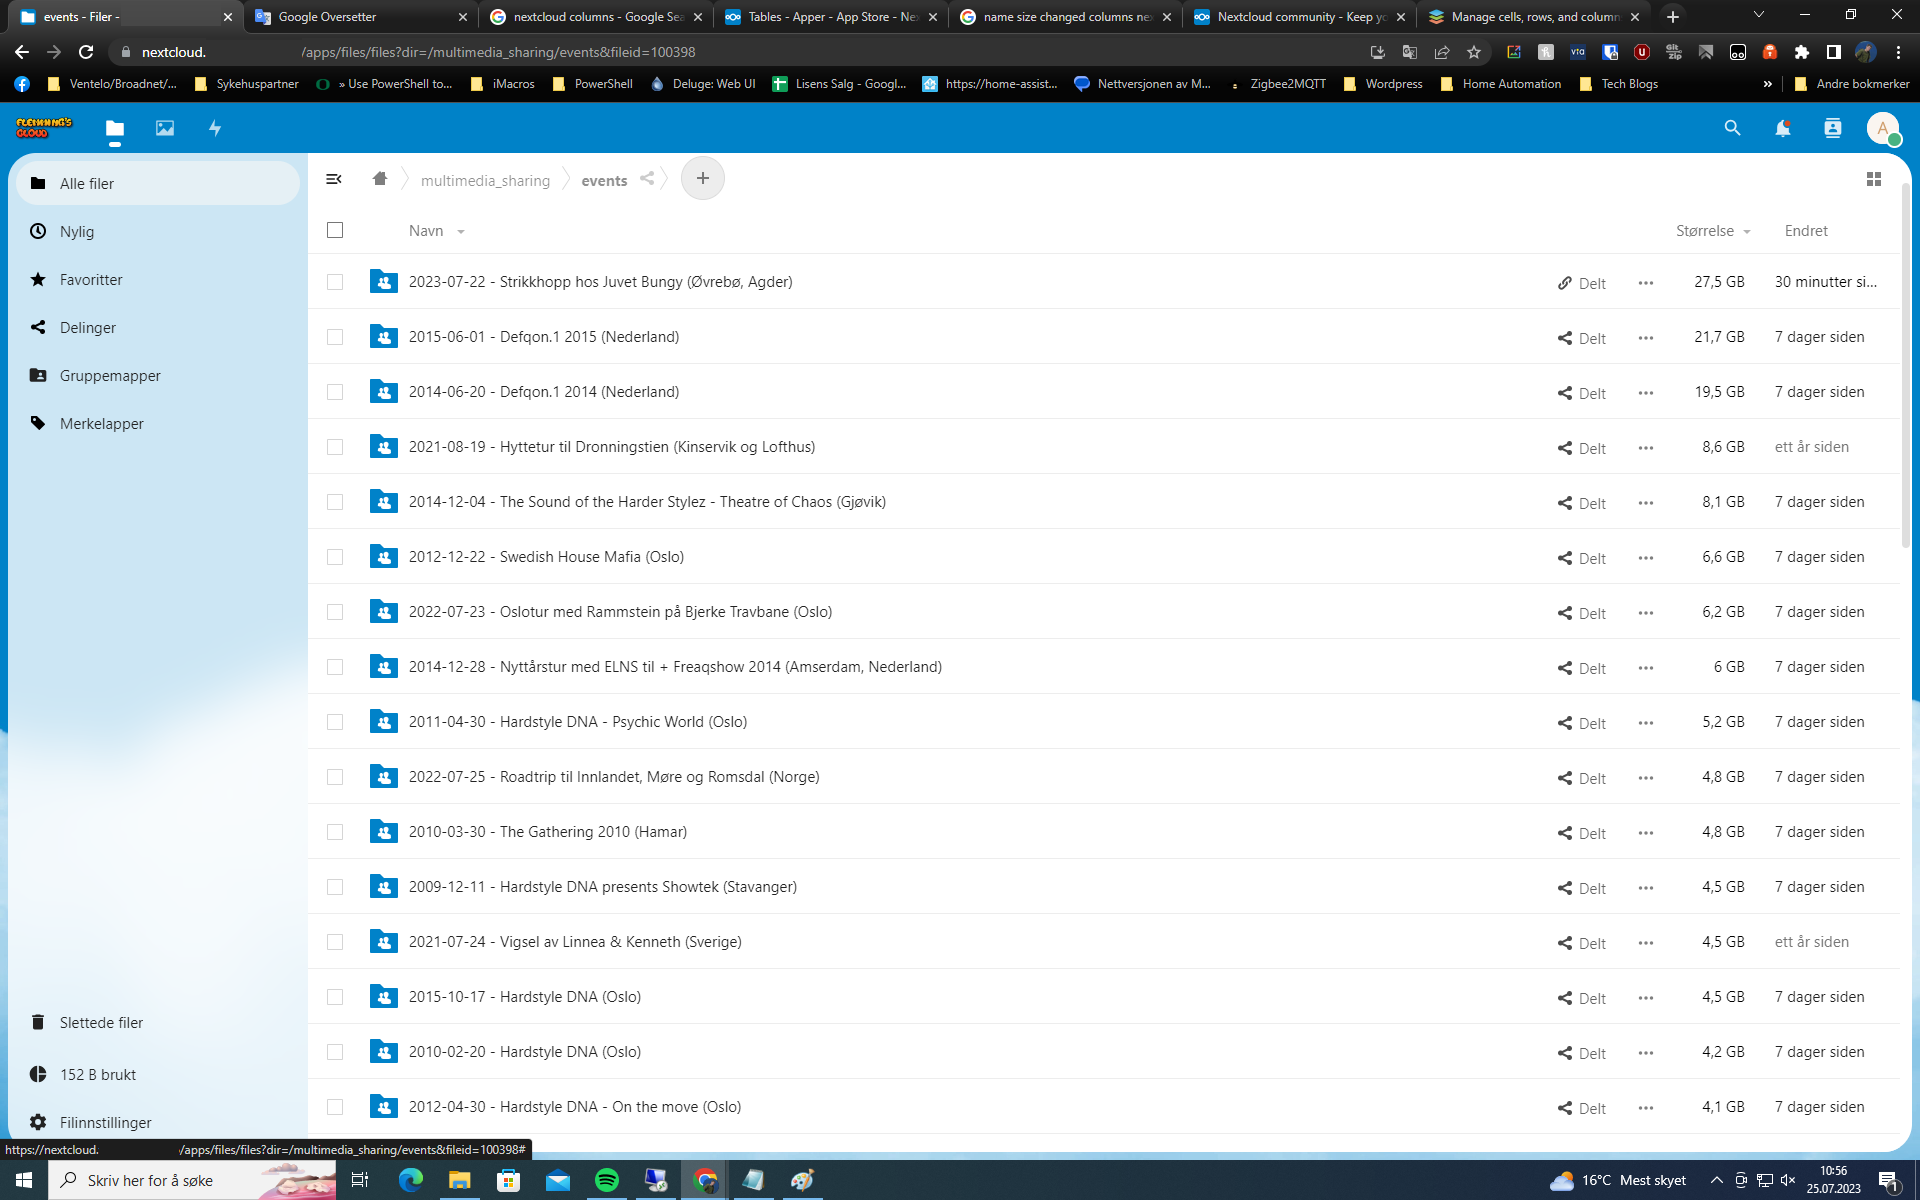Click the new plus button in breadcrumbs
This screenshot has width=1920, height=1200.
(x=703, y=179)
